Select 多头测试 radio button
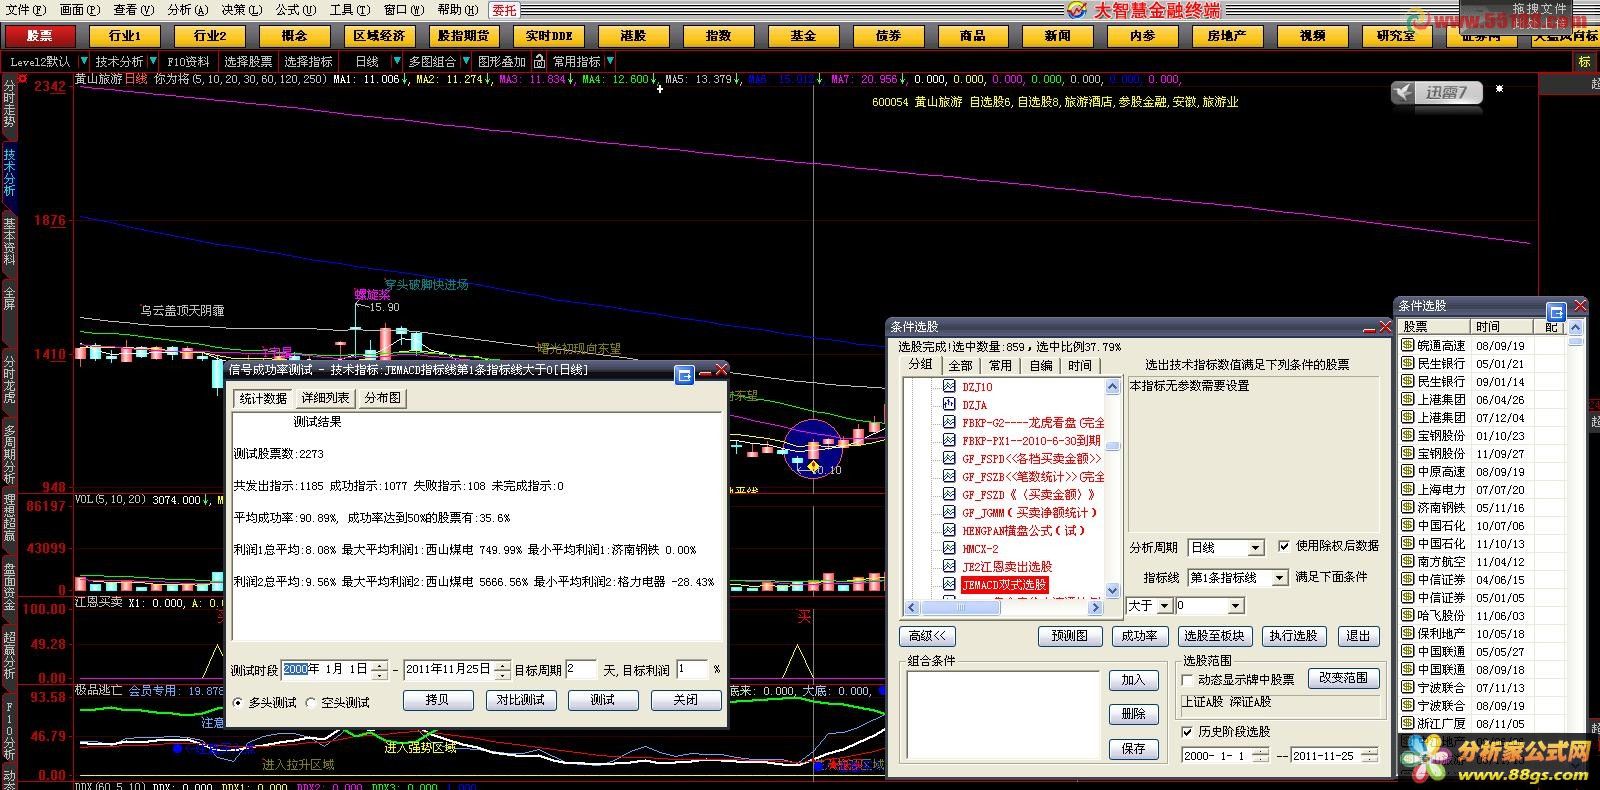The height and width of the screenshot is (790, 1600). pos(238,703)
